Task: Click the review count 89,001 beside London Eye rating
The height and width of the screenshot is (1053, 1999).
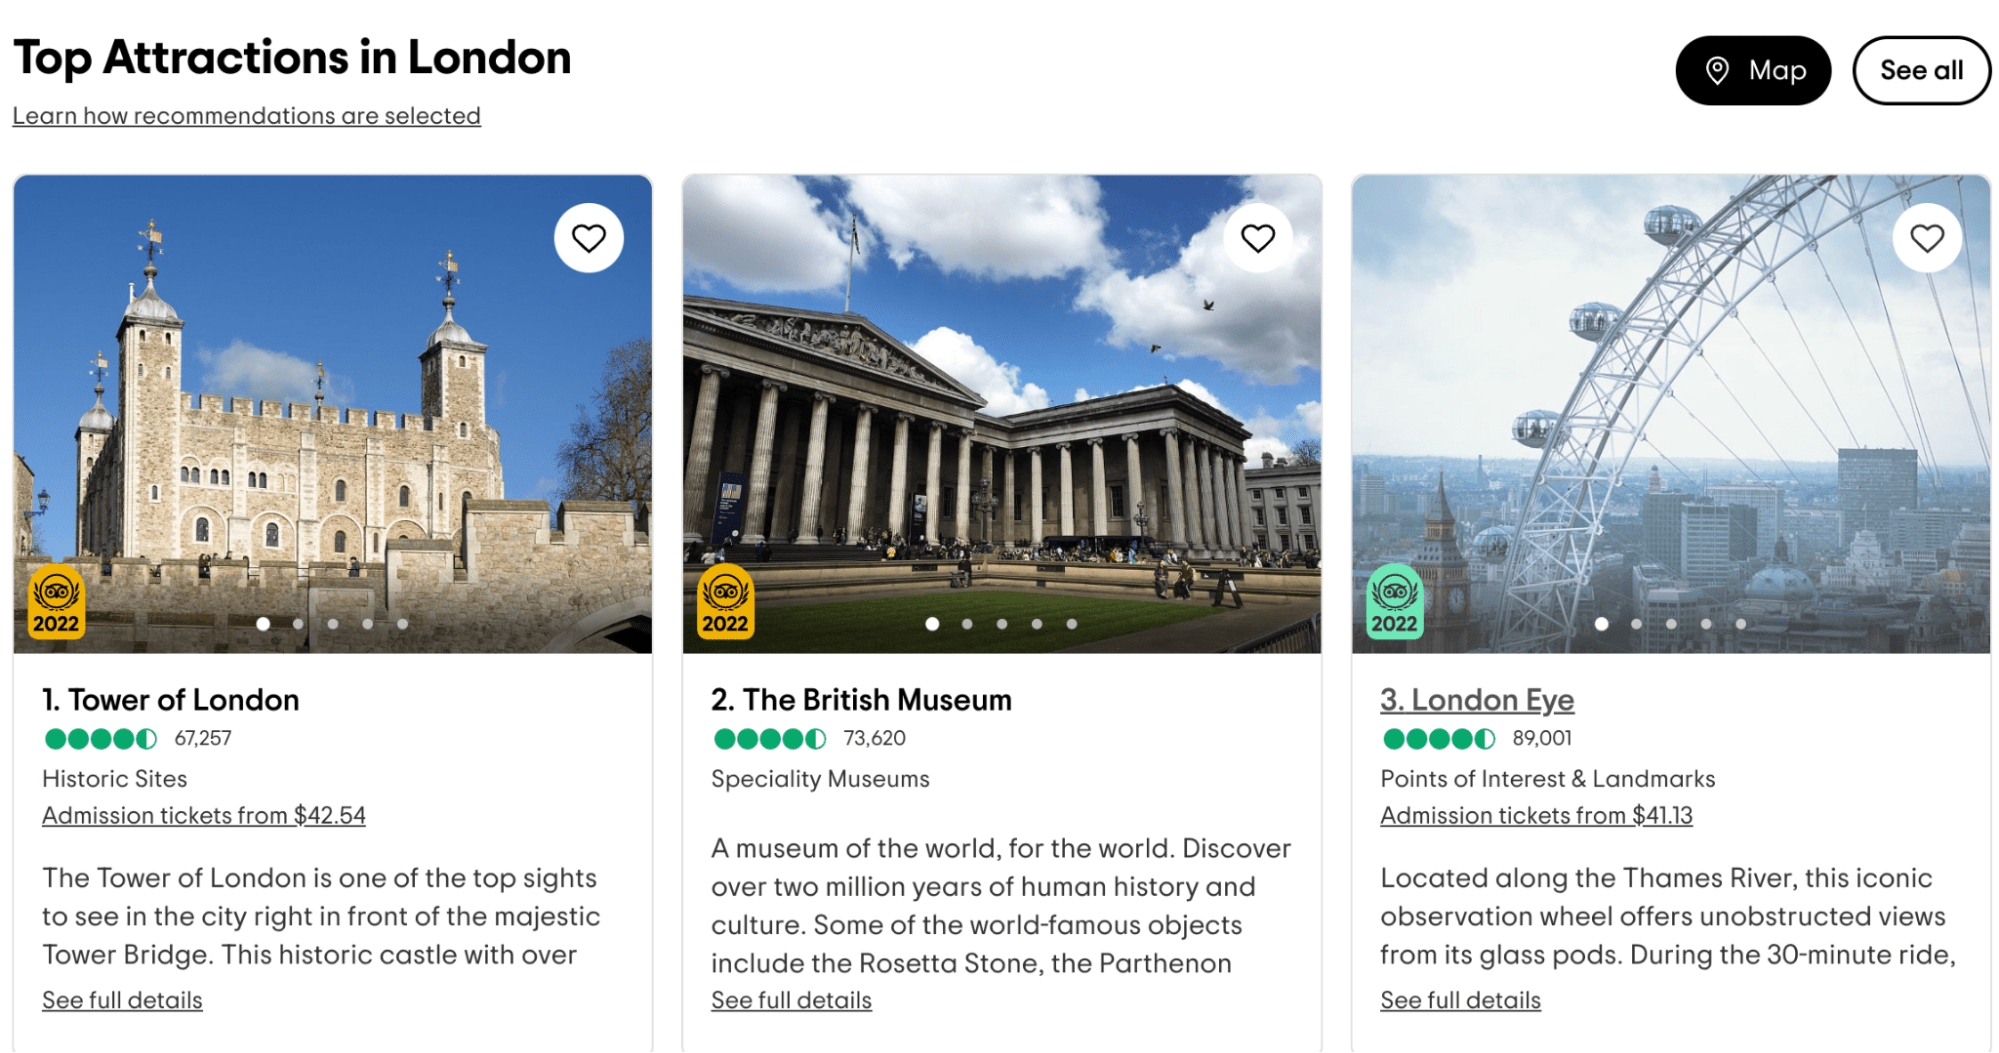Action: click(1539, 739)
